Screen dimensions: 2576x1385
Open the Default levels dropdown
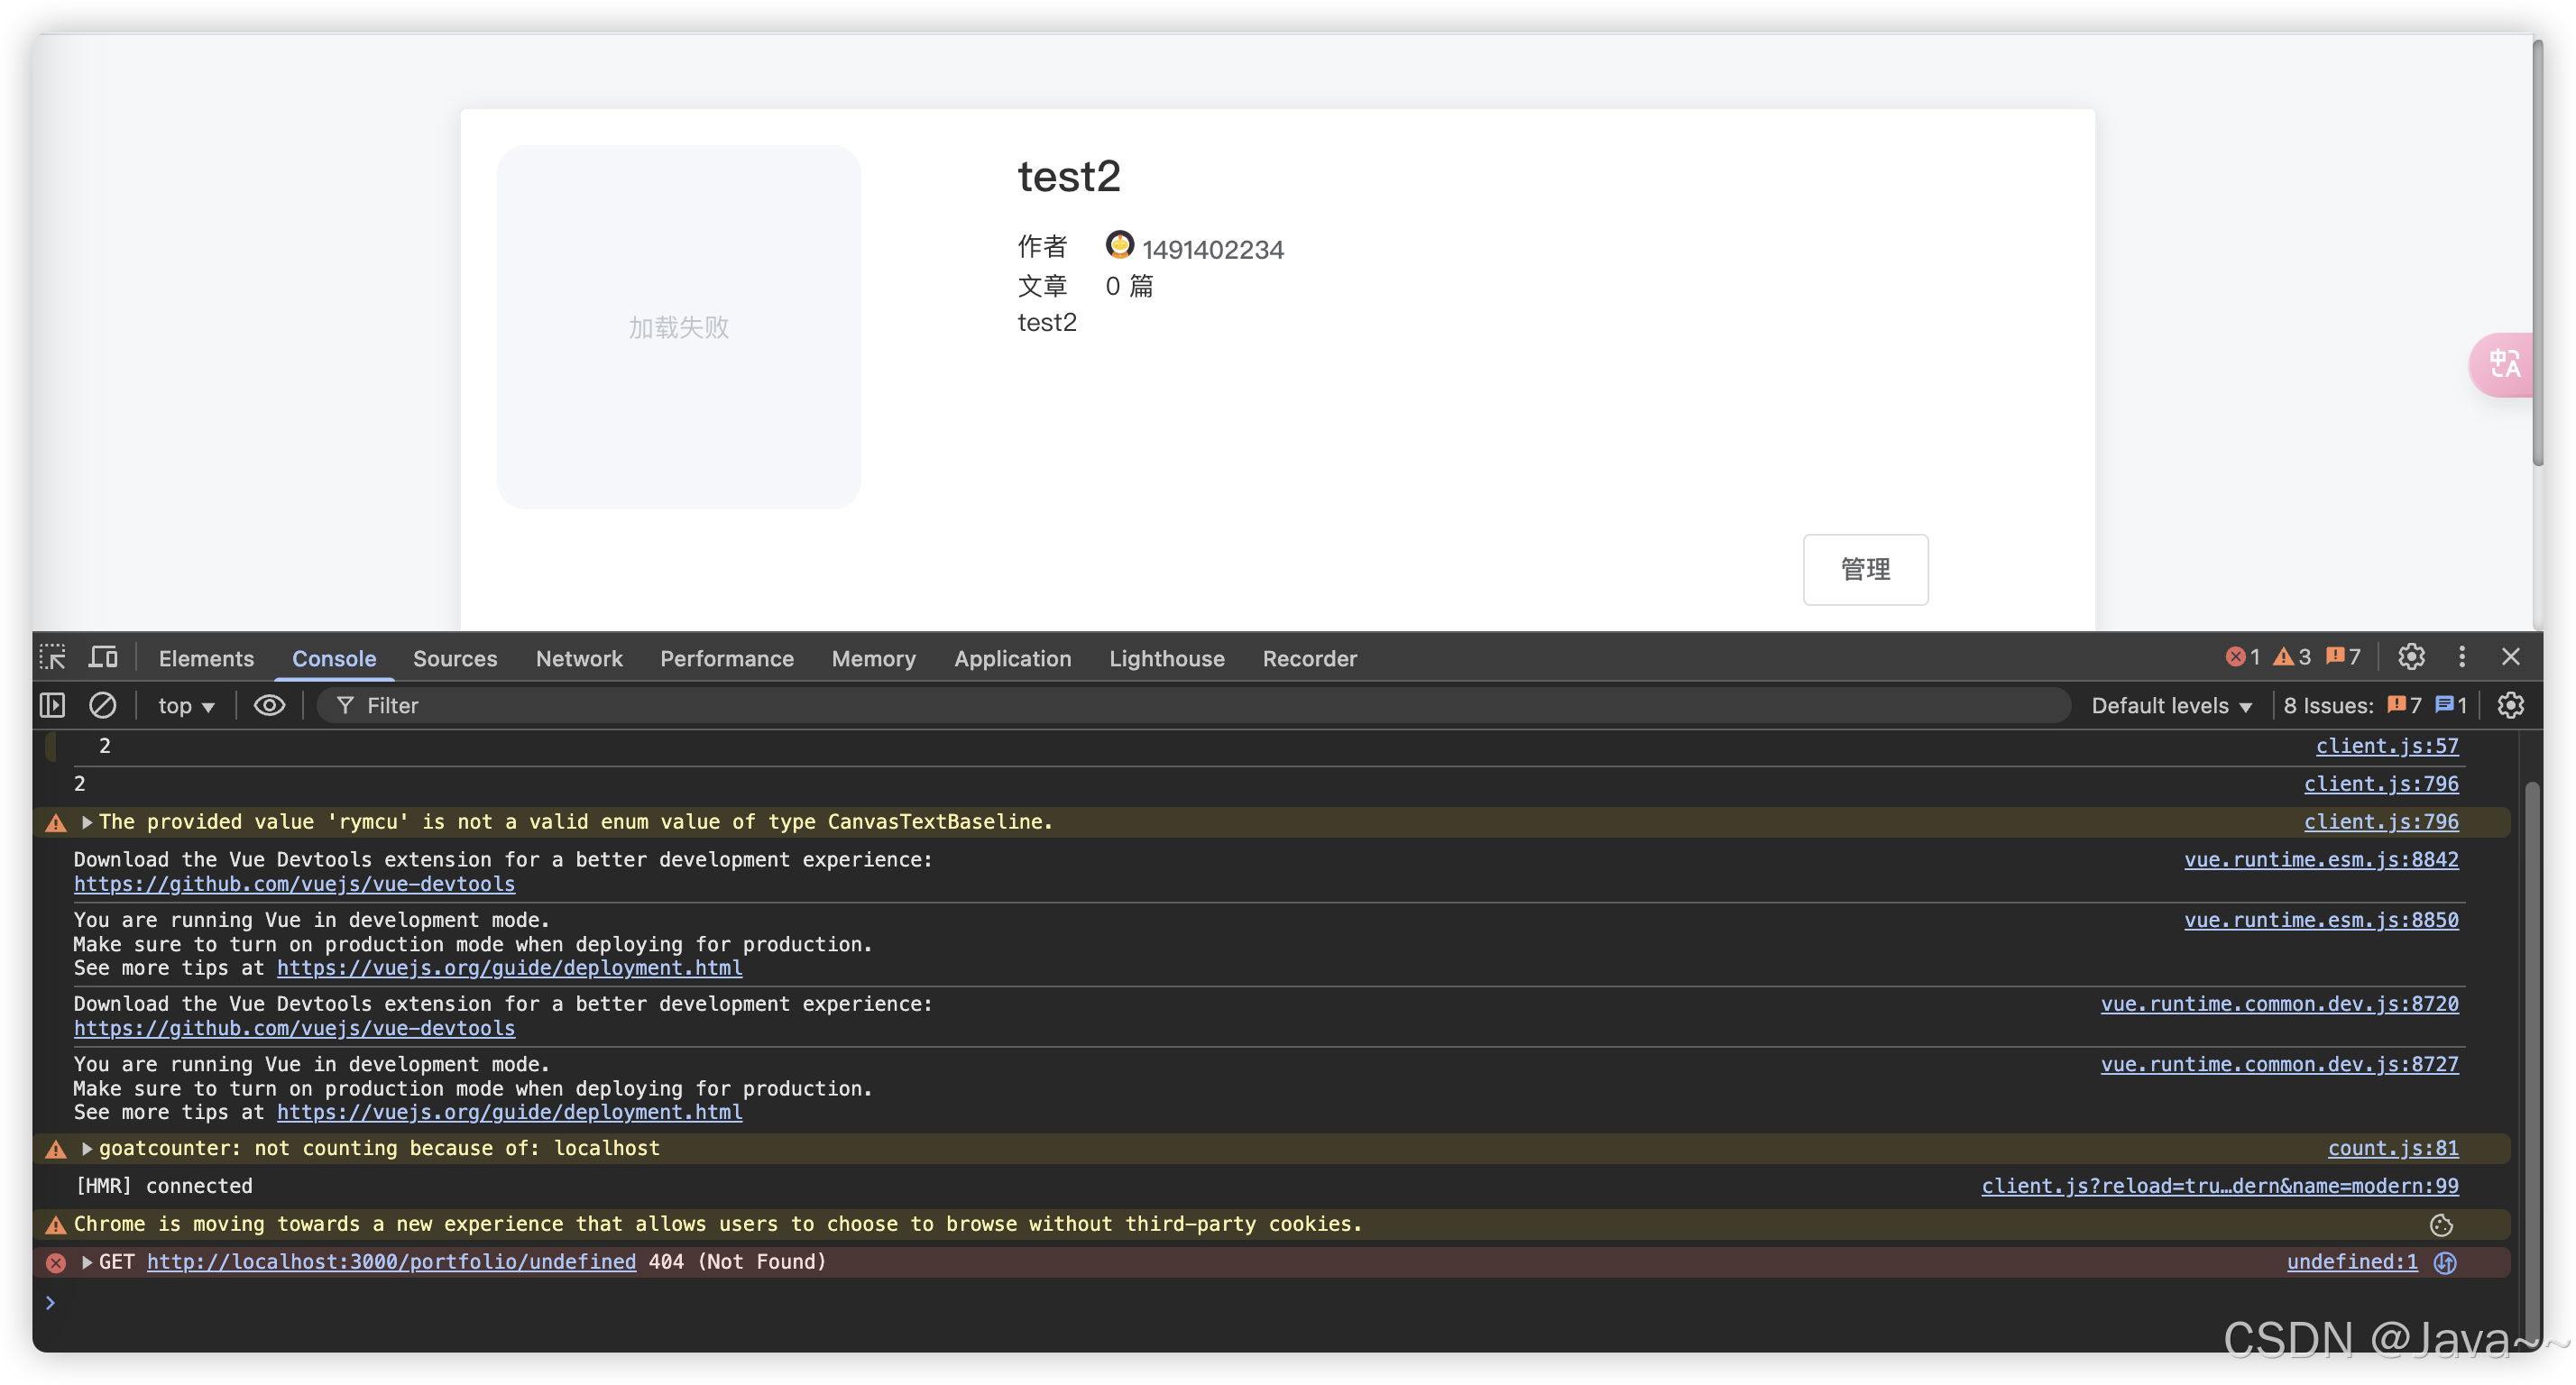(2171, 706)
